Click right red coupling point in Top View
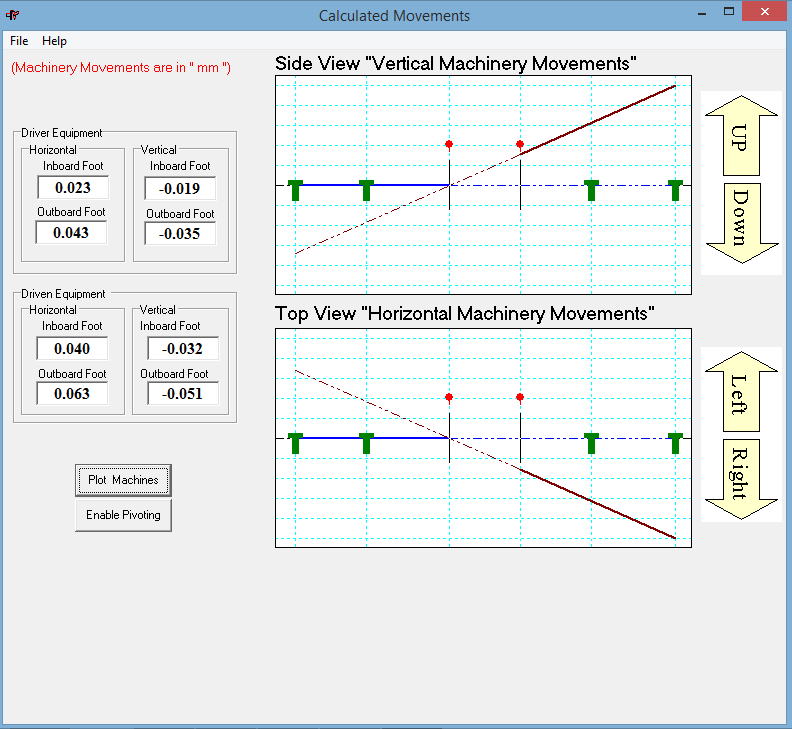This screenshot has height=729, width=792. coord(521,397)
